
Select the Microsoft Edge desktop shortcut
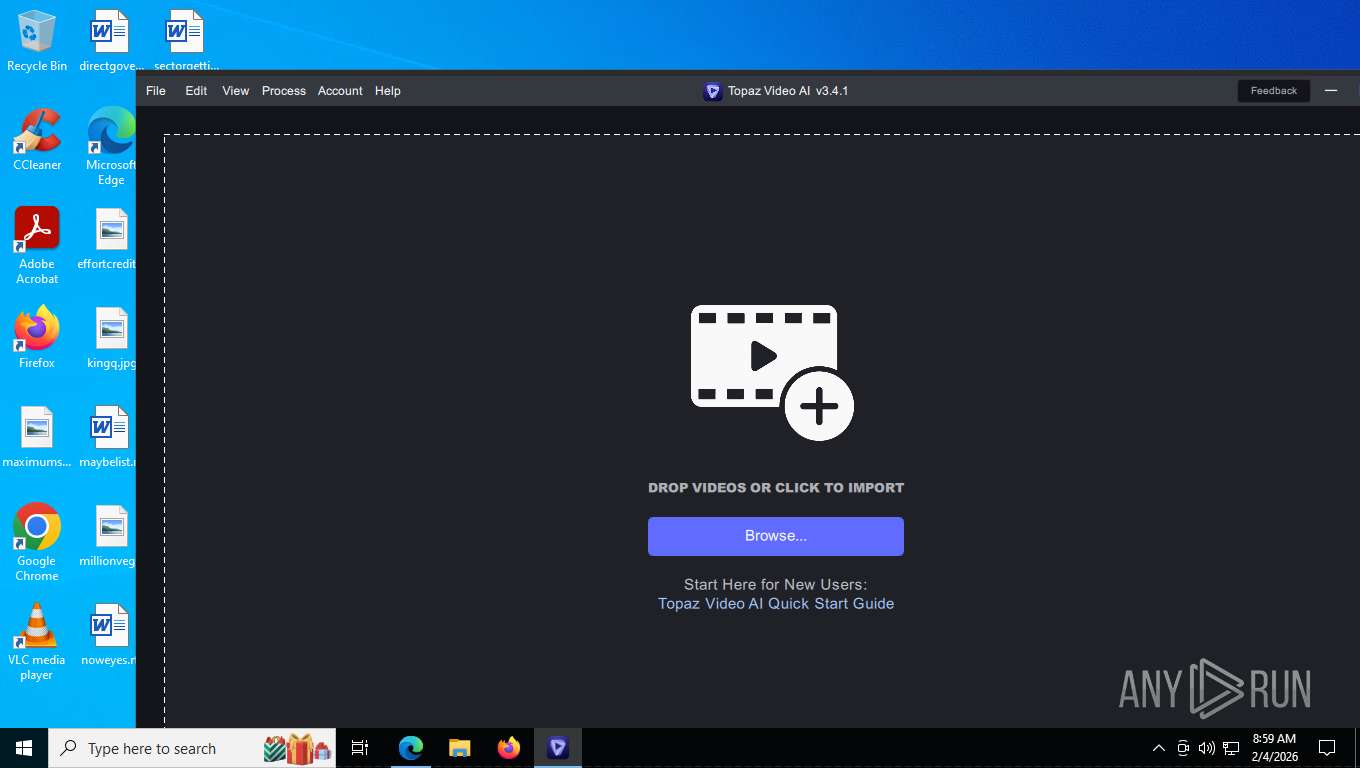click(x=111, y=147)
